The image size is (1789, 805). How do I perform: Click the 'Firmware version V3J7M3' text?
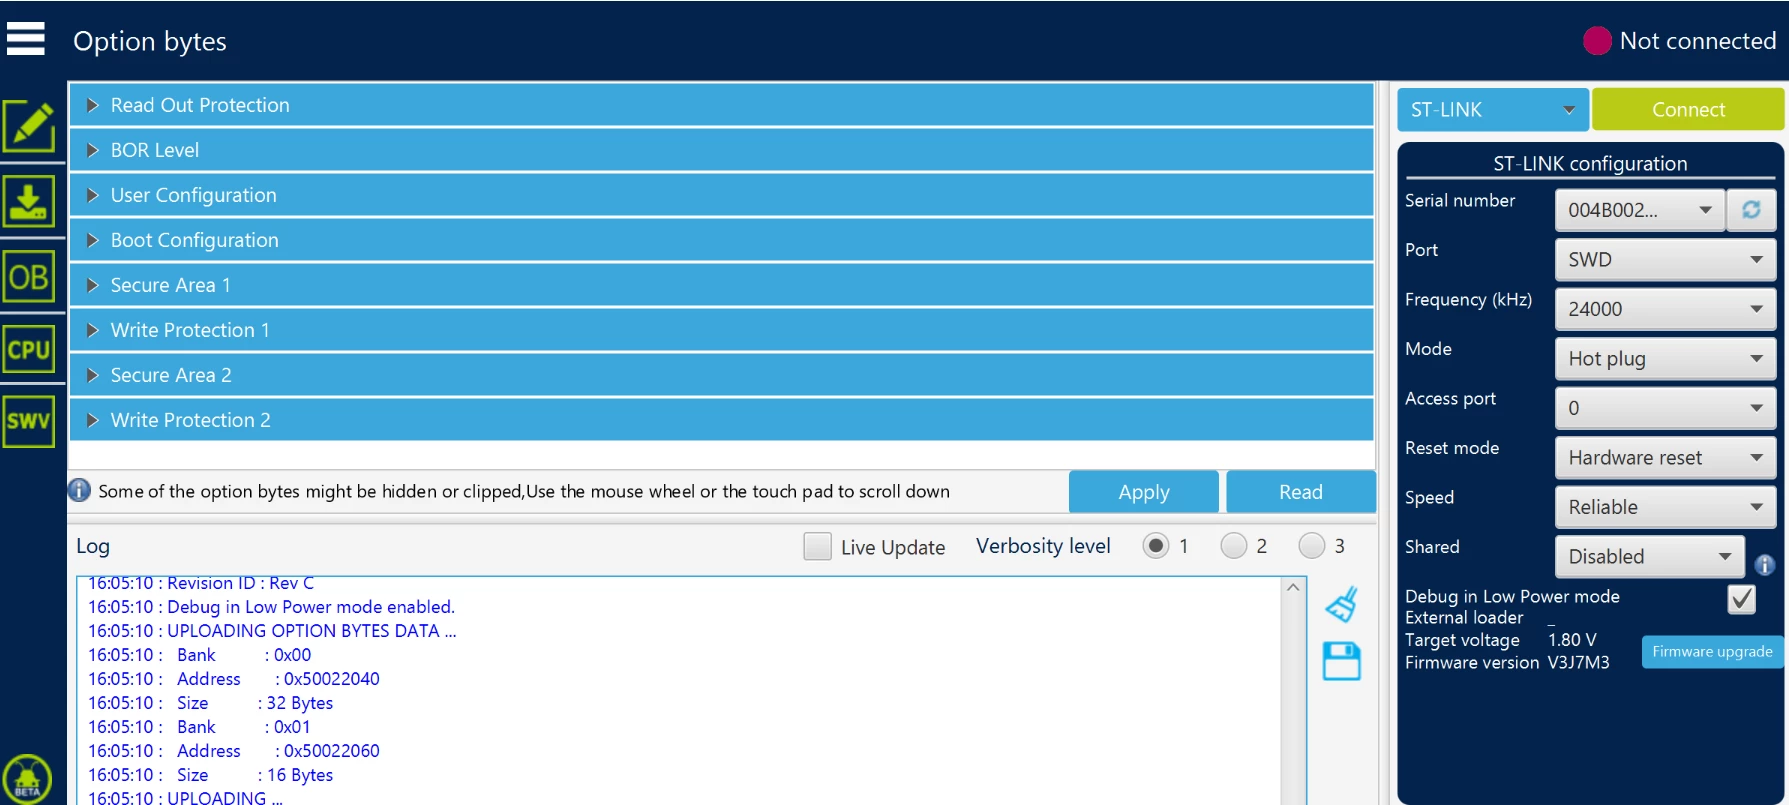(x=1507, y=662)
